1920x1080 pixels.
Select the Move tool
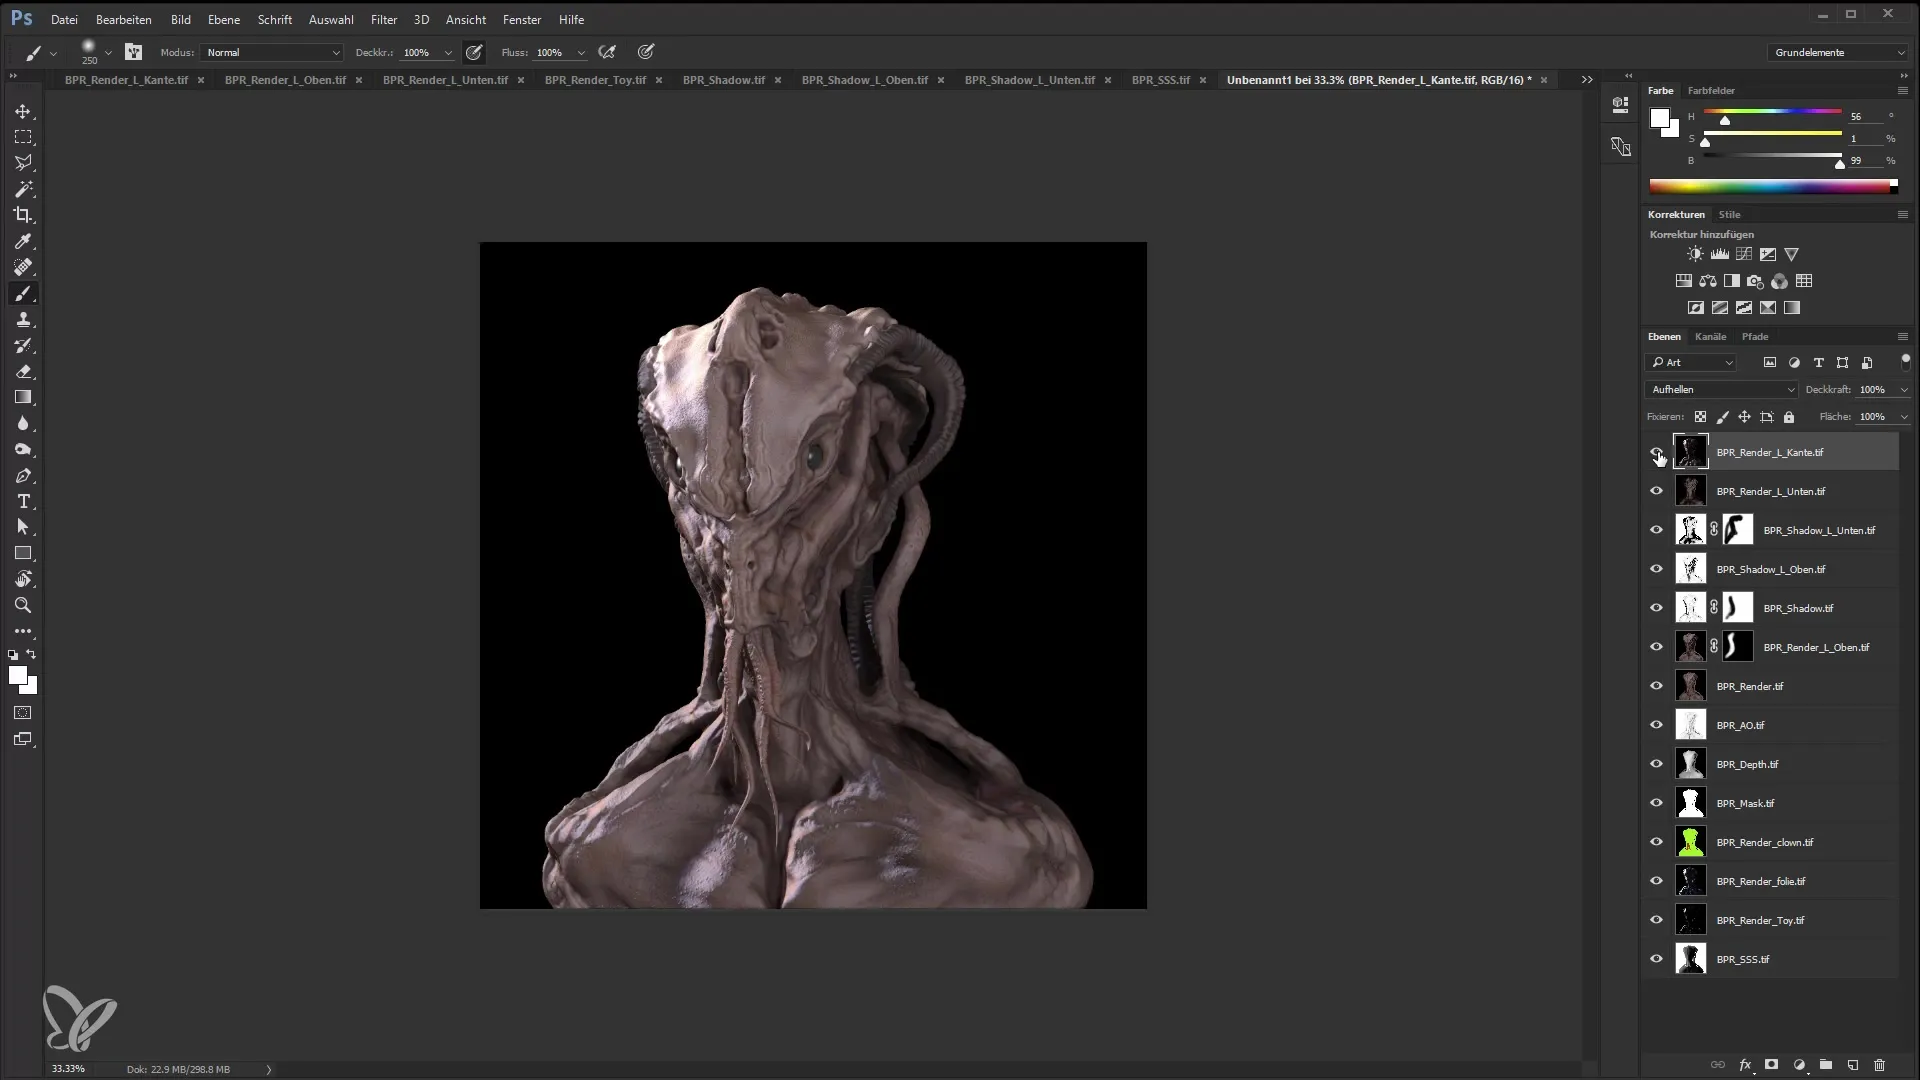[x=22, y=111]
